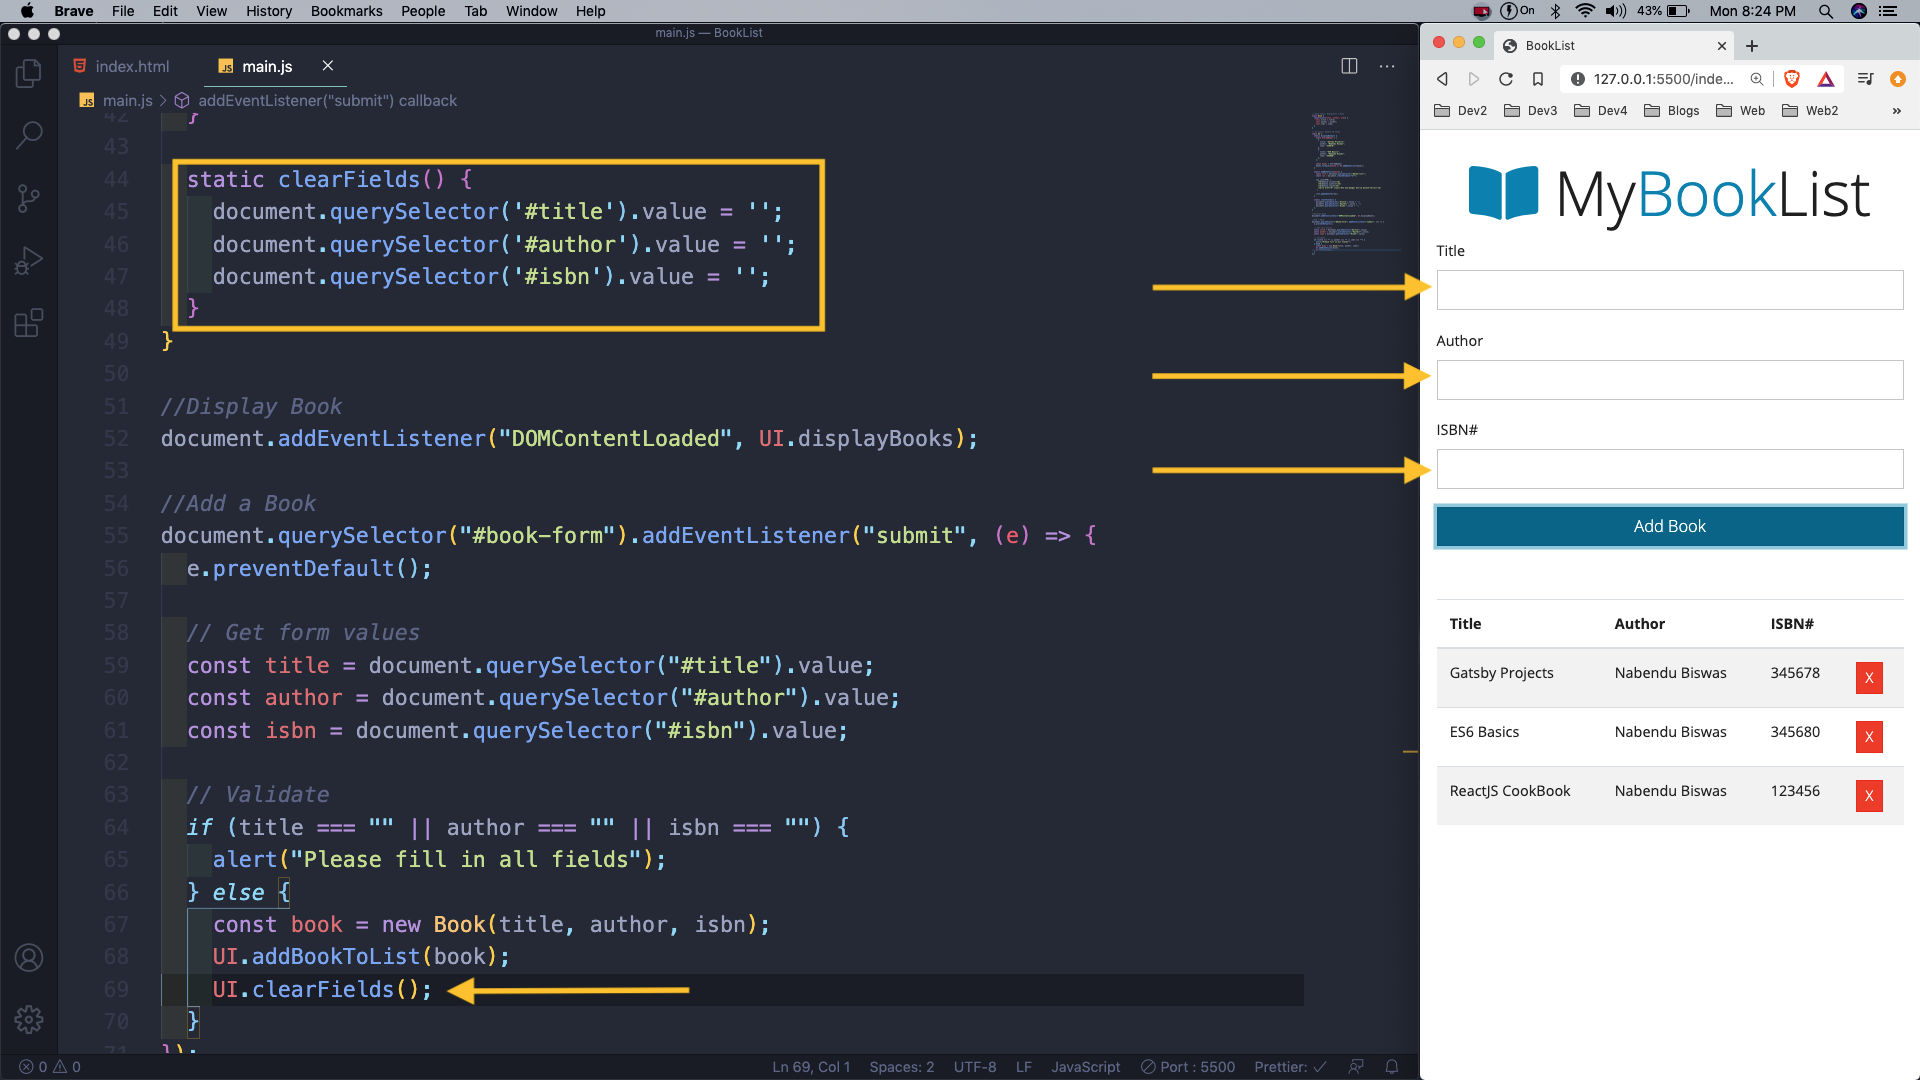Viewport: 1920px width, 1080px height.
Task: Open the File menu
Action: click(x=123, y=11)
